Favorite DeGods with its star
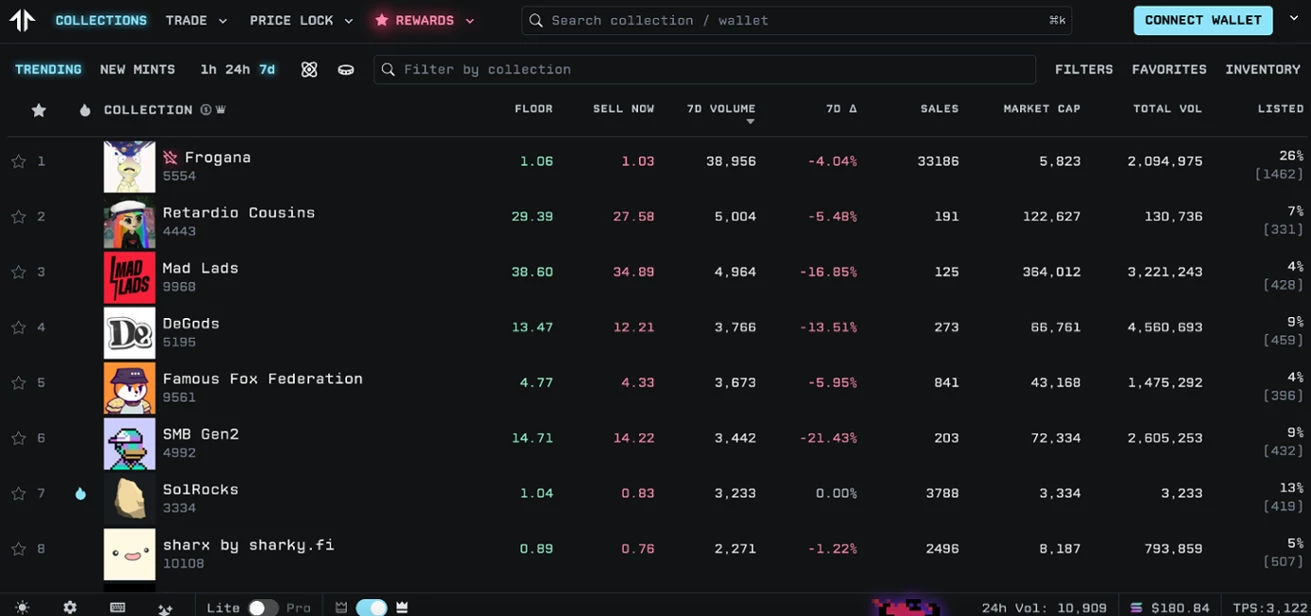The width and height of the screenshot is (1311, 616). coord(18,327)
